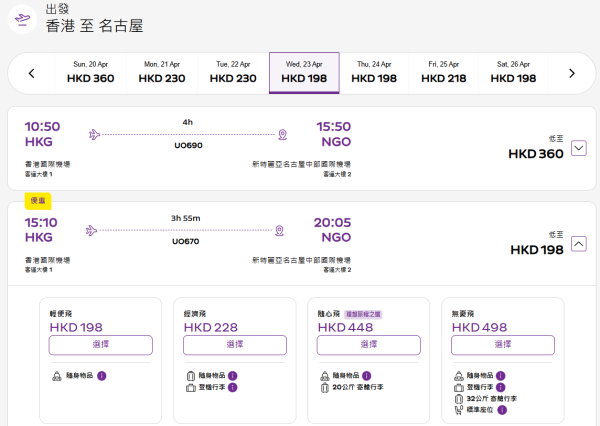Click the 20:05 arrival time
The image size is (600, 426).
click(332, 222)
